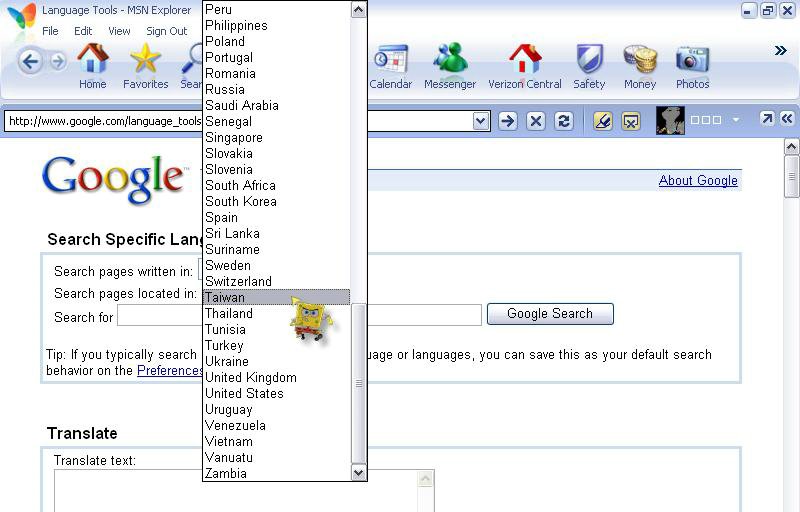Go forward with the Forward arrow icon
This screenshot has height=512, width=800.
coord(58,62)
